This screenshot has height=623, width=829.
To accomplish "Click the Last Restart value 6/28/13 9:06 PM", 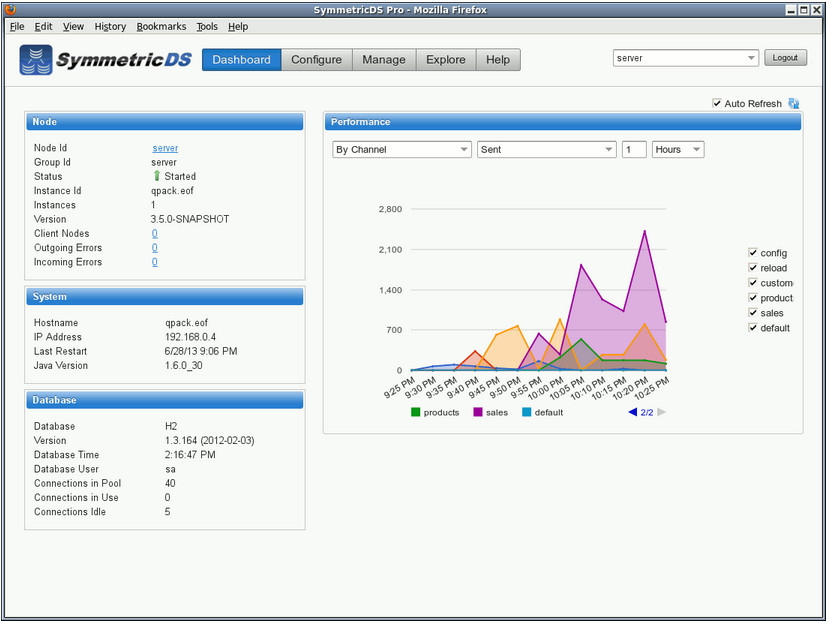I will pos(201,351).
